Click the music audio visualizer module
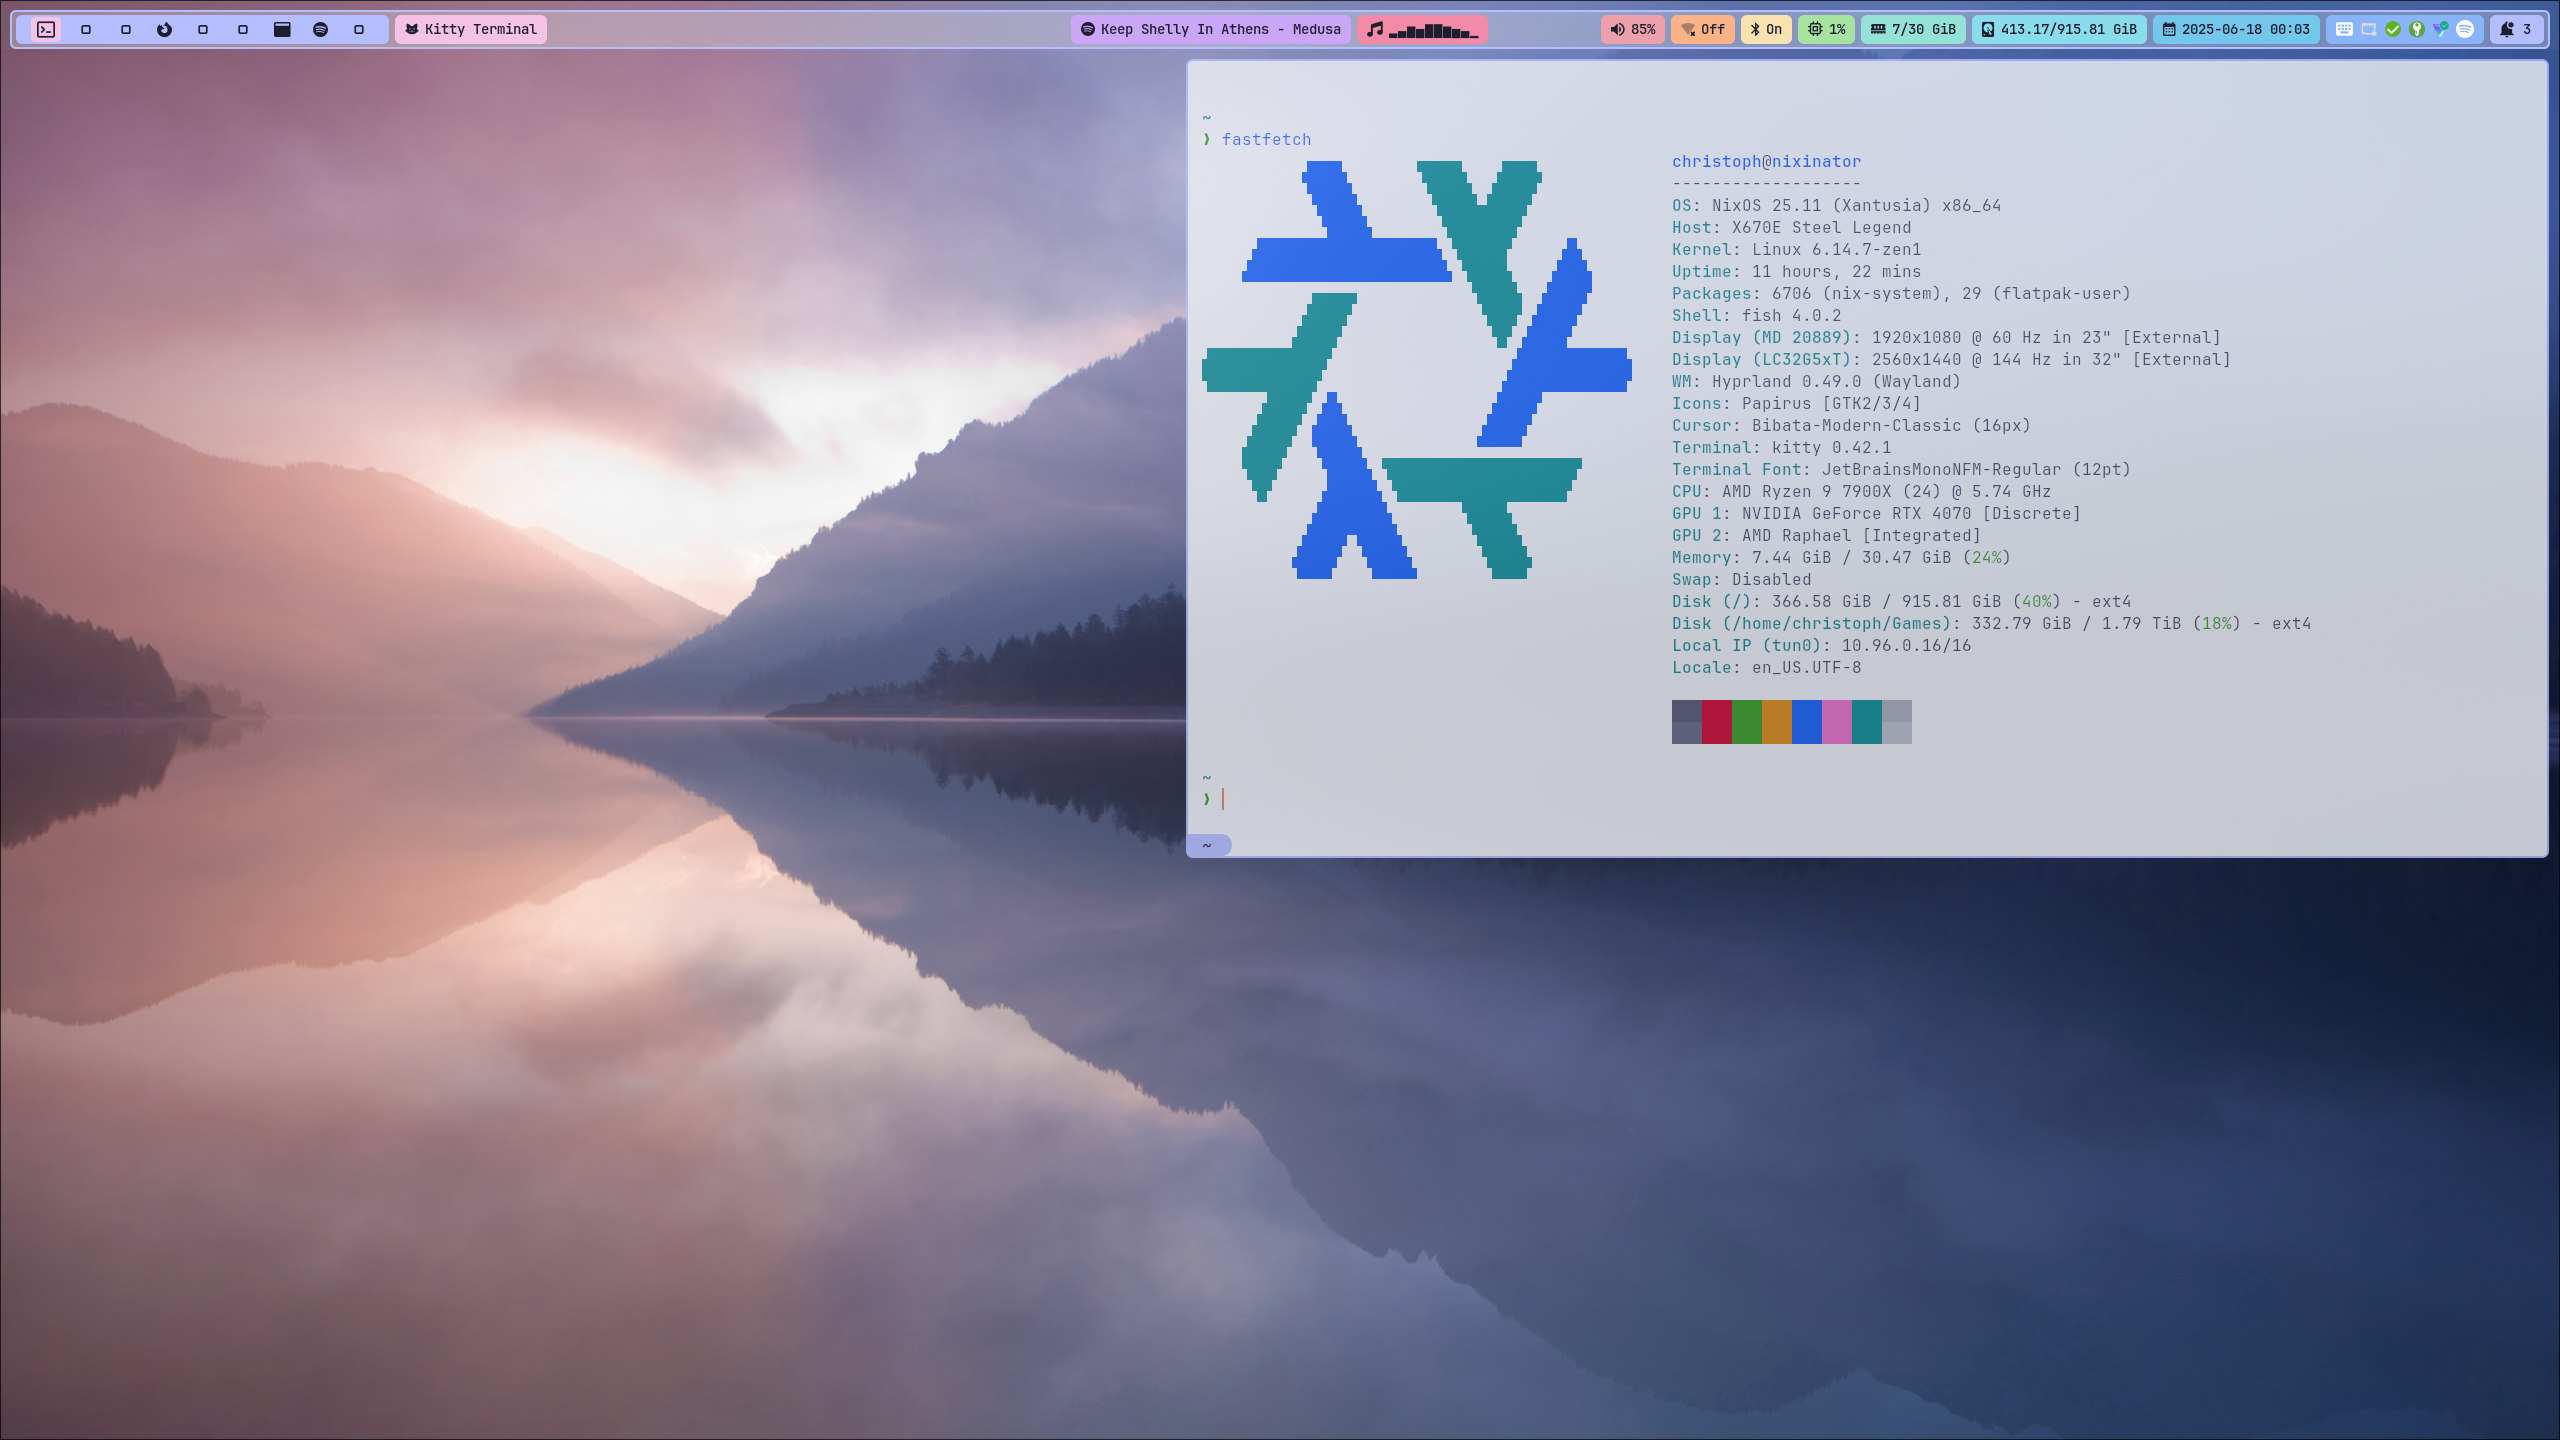Image resolution: width=2560 pixels, height=1440 pixels. tap(1422, 29)
